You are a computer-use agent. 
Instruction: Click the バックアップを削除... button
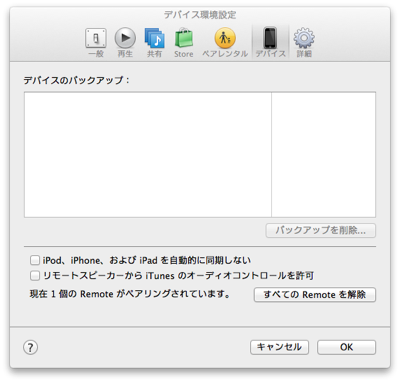(x=321, y=230)
